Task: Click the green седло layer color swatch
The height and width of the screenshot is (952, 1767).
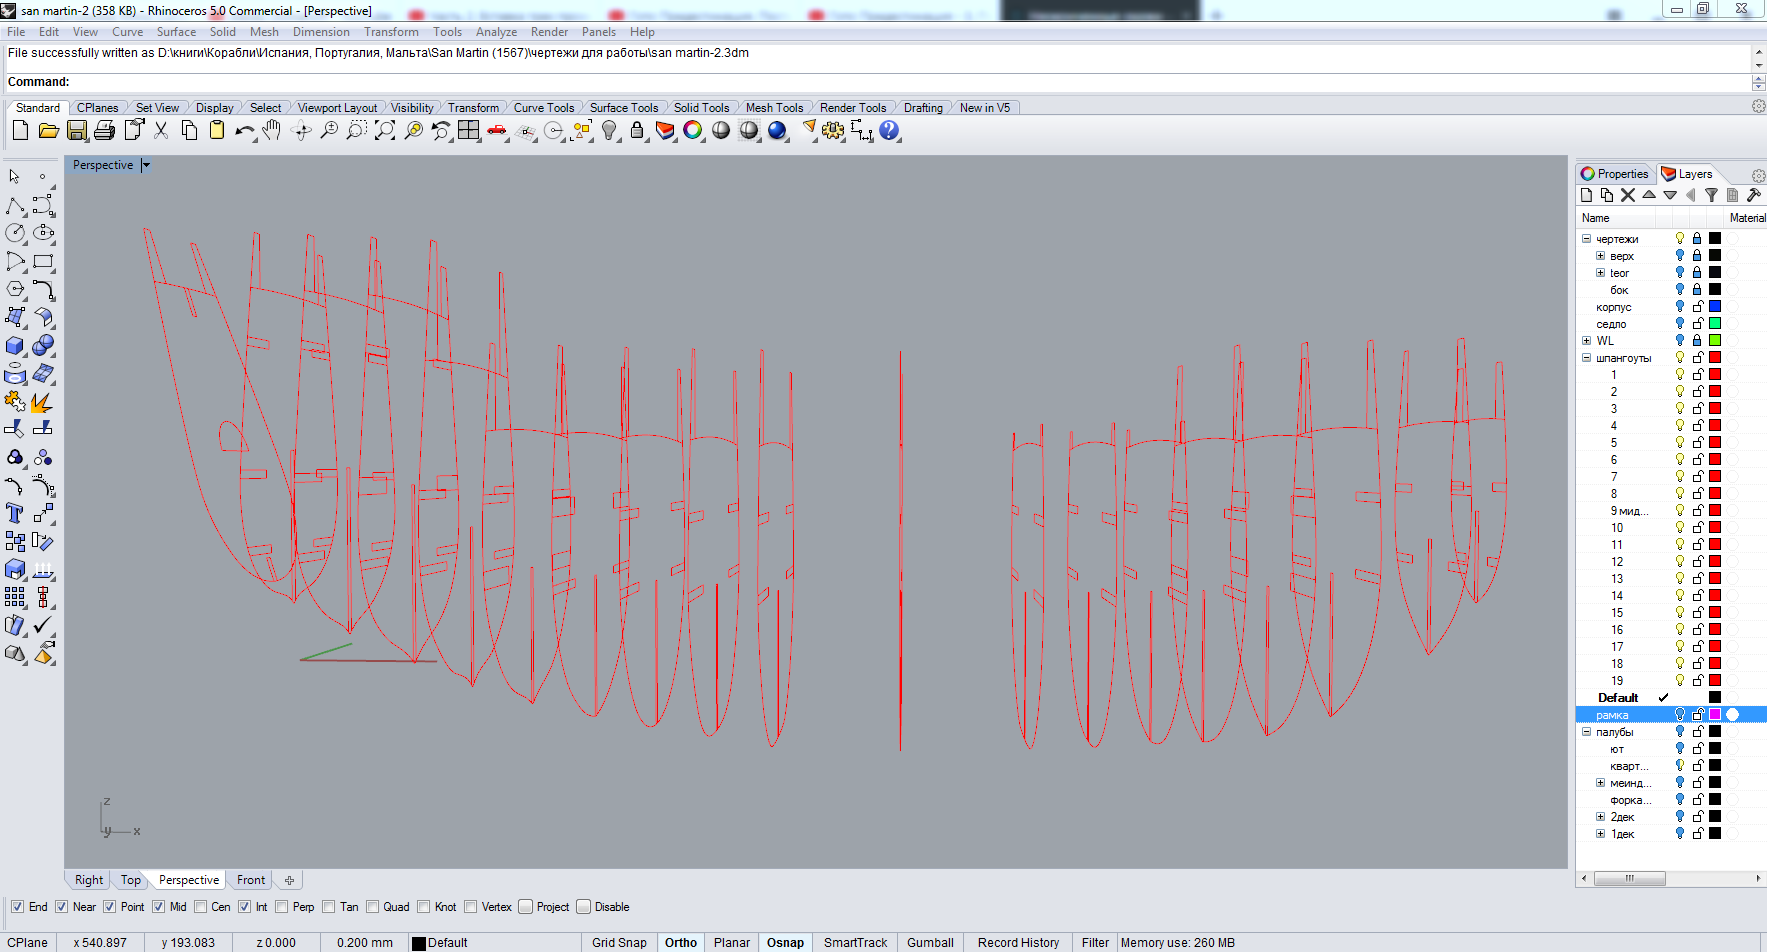Action: (1715, 324)
